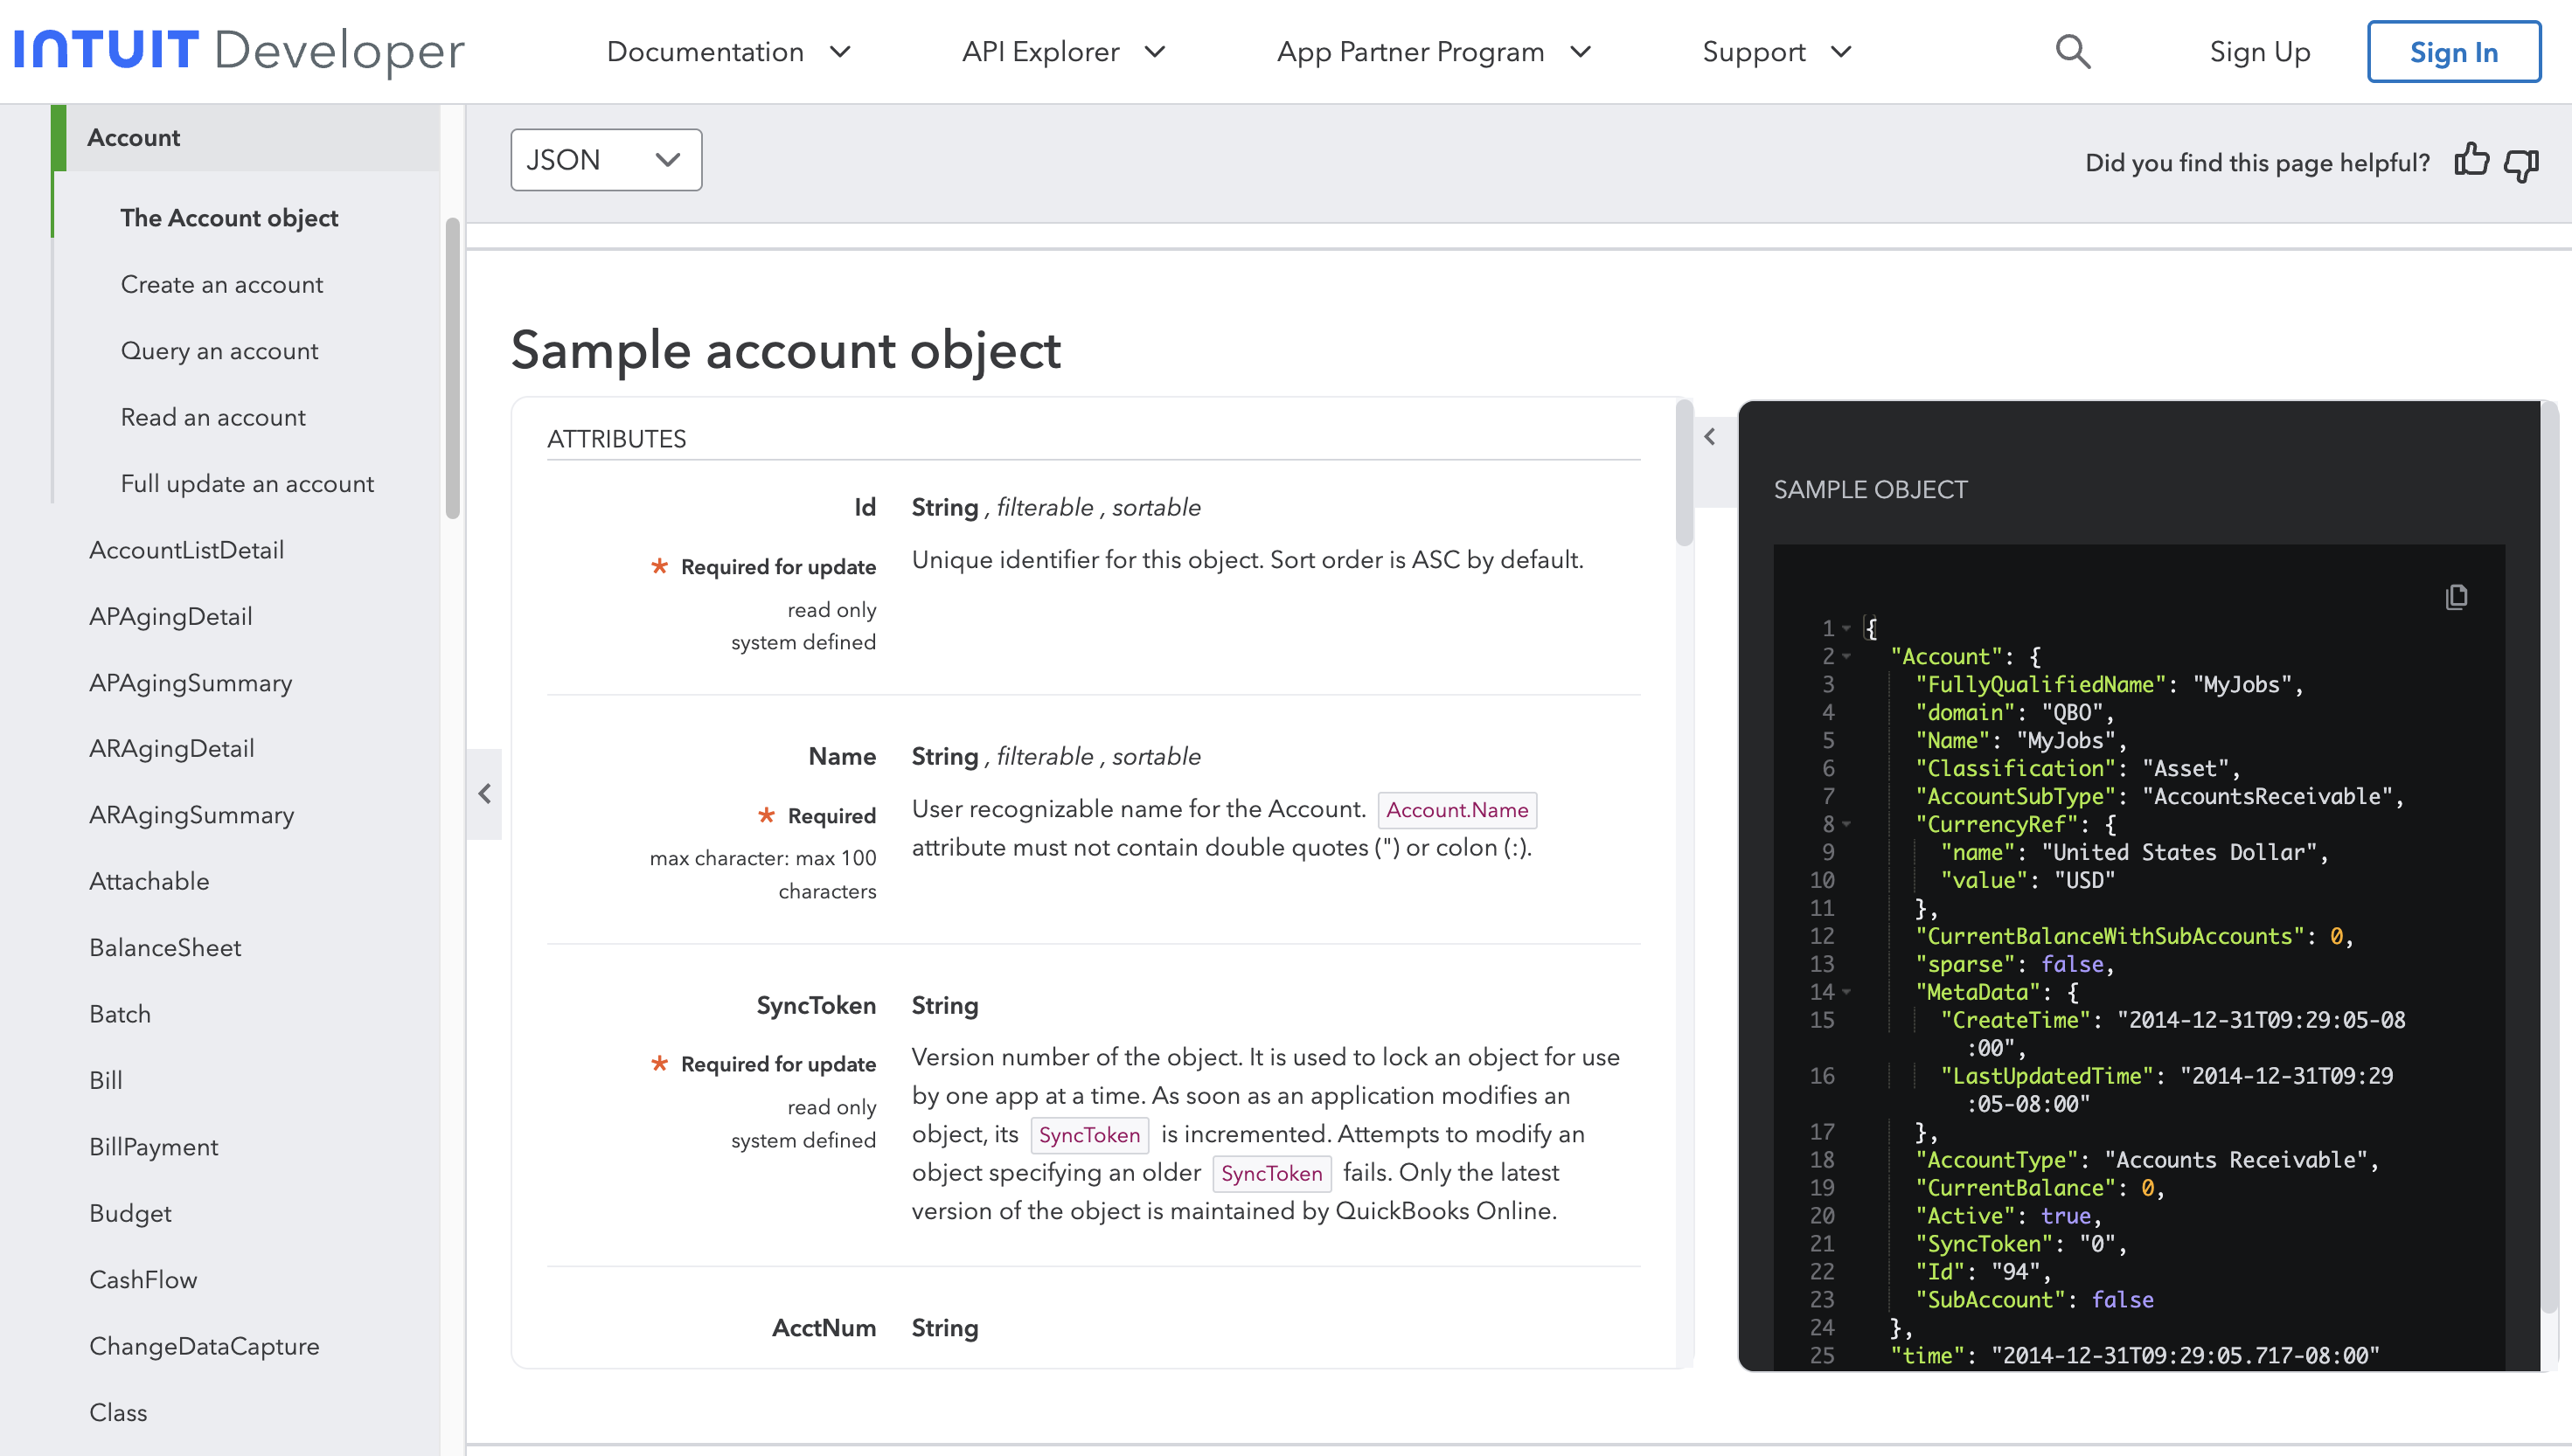The width and height of the screenshot is (2572, 1456).
Task: Click the SAMPLE OBJECT label
Action: click(x=1870, y=490)
